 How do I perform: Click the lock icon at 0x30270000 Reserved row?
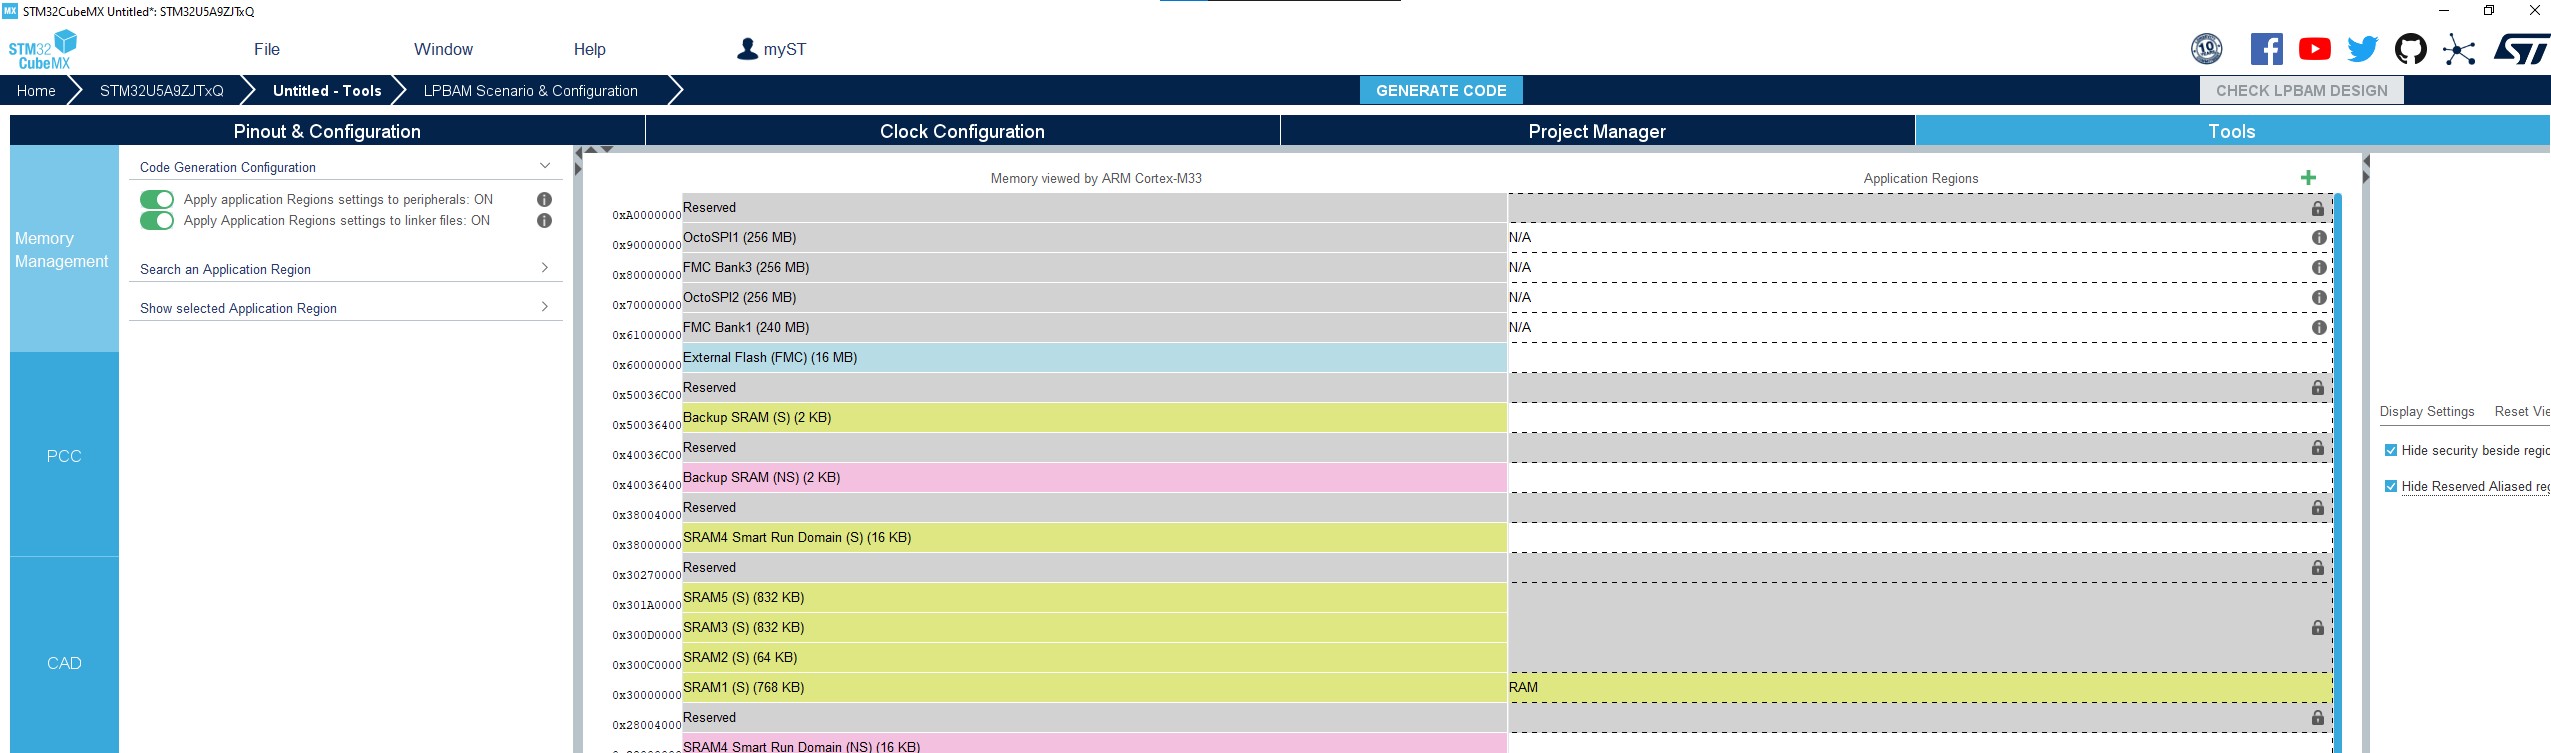[2317, 567]
